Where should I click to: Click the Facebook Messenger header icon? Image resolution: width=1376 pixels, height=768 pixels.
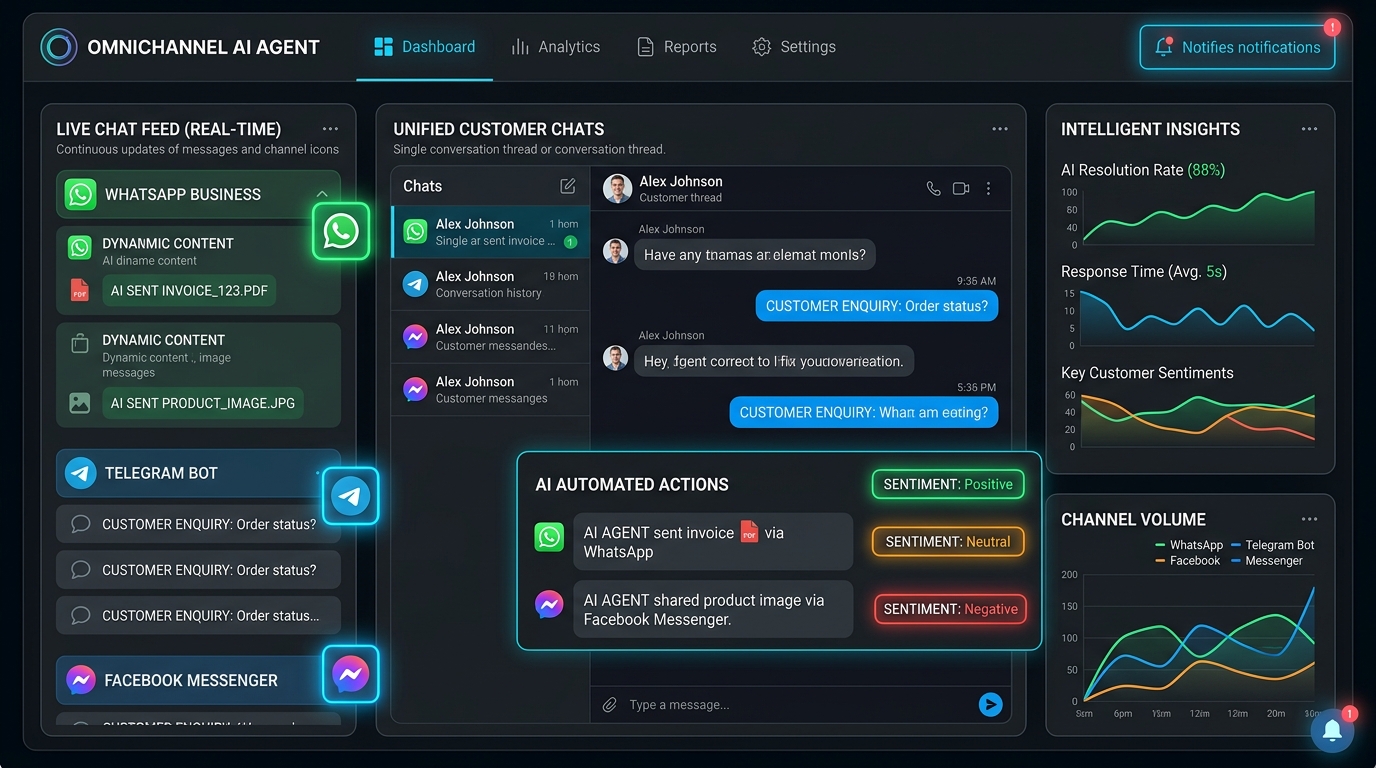coord(80,680)
